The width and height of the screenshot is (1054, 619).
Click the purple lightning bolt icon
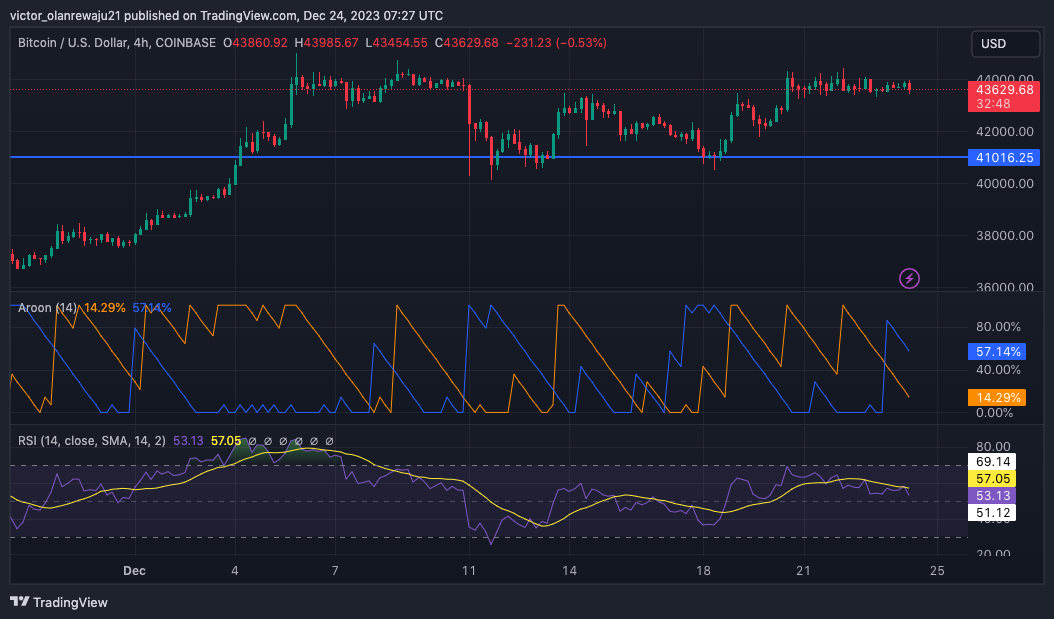(910, 278)
